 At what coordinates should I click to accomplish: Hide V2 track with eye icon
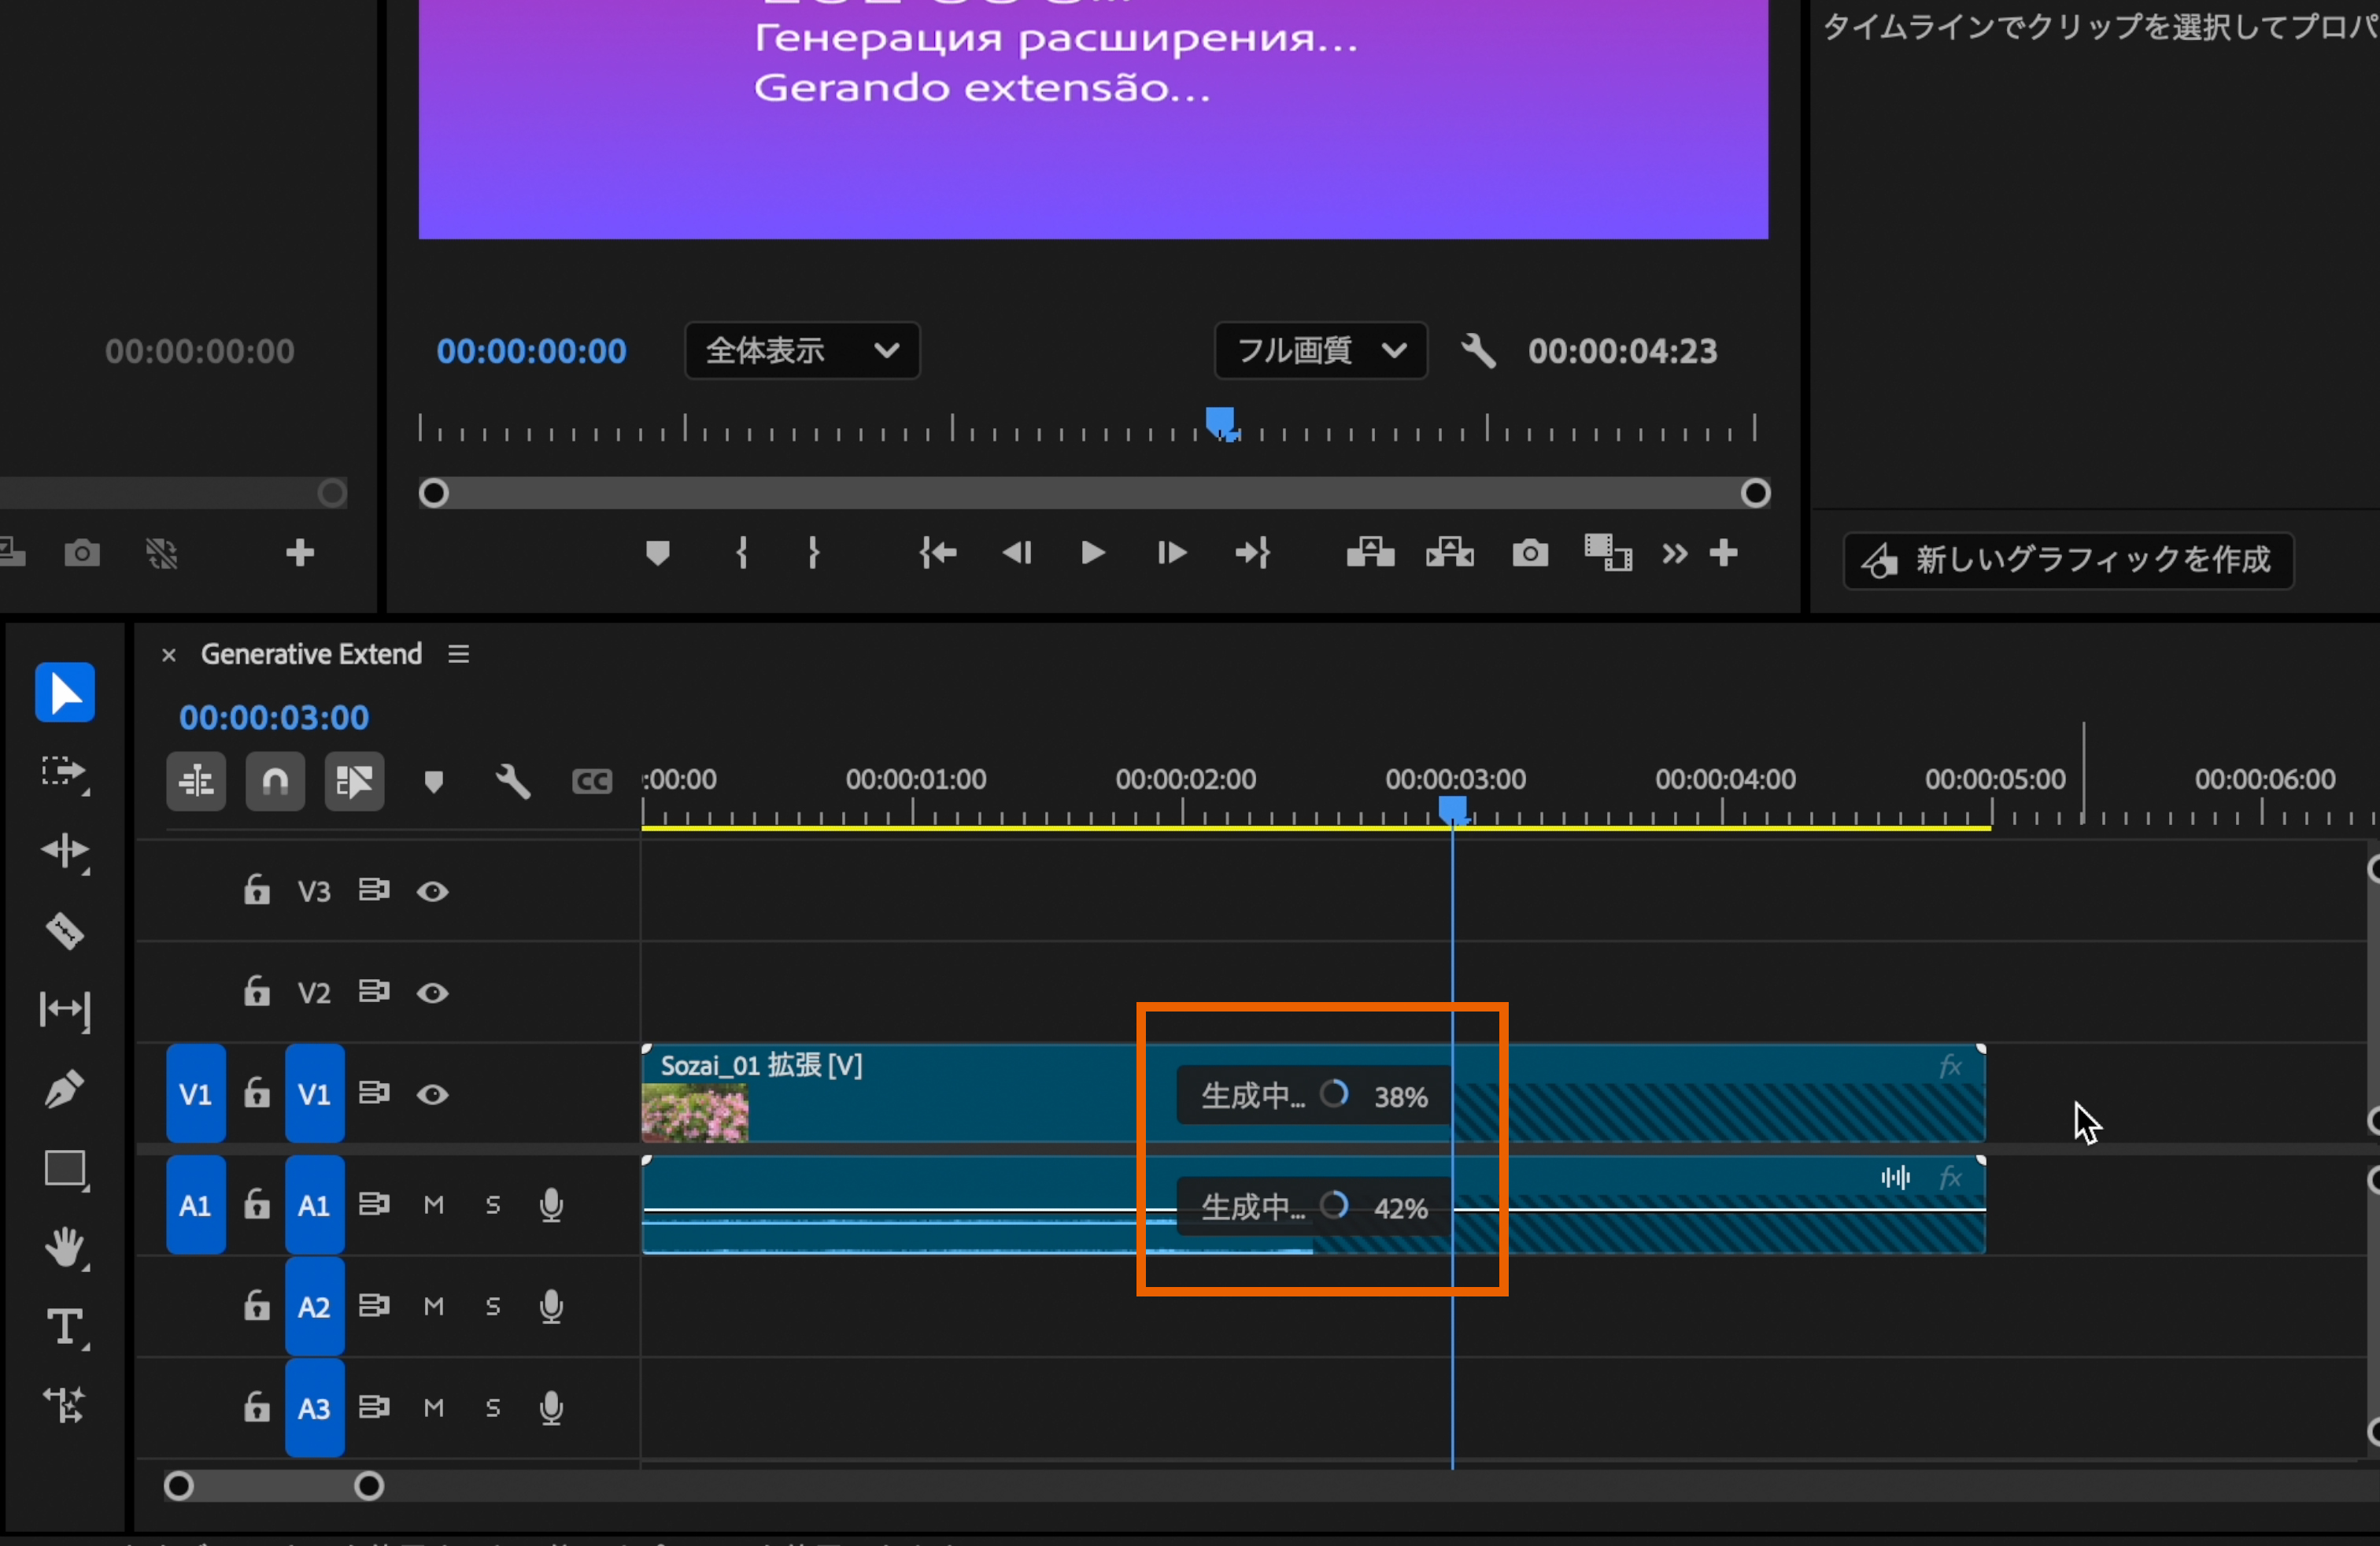click(x=432, y=993)
